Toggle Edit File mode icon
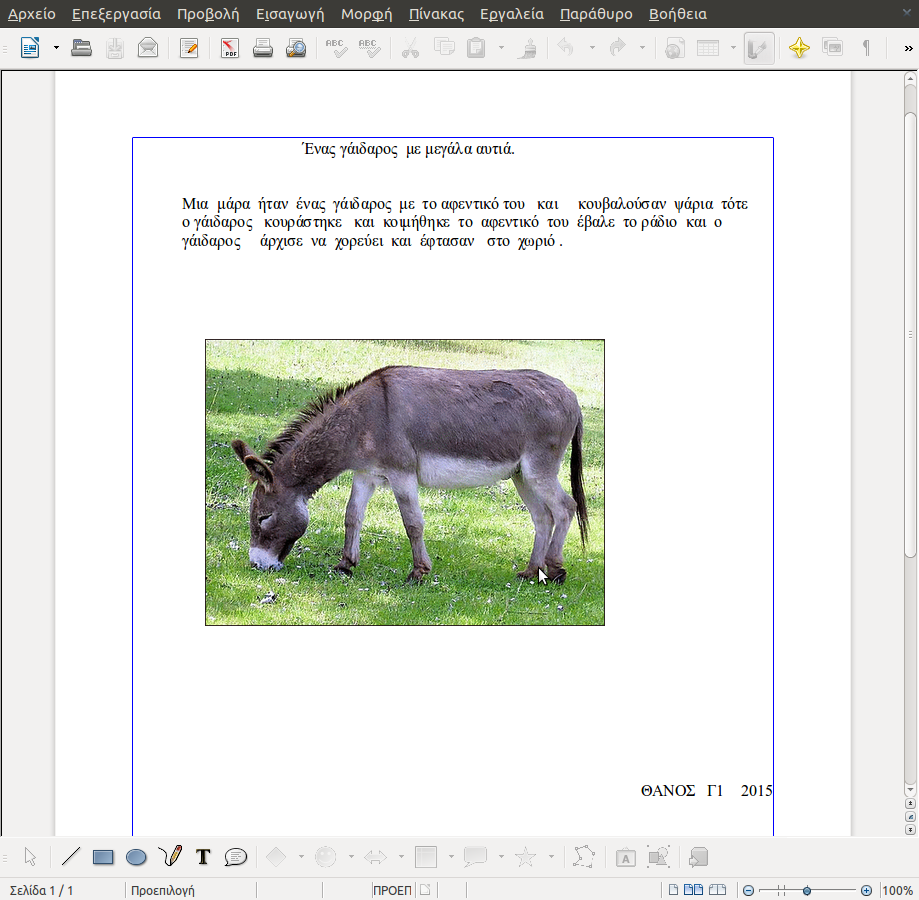The height and width of the screenshot is (900, 919). 189,47
